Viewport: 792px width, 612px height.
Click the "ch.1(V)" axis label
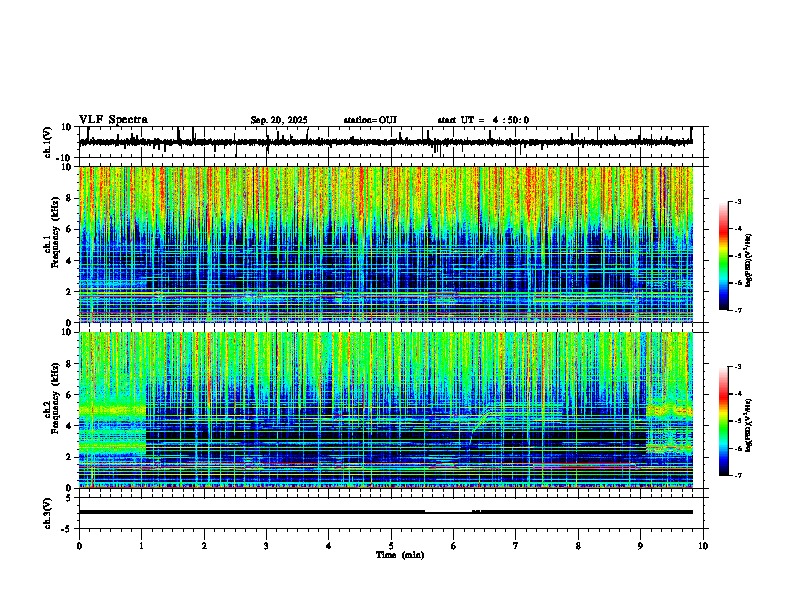[48, 142]
